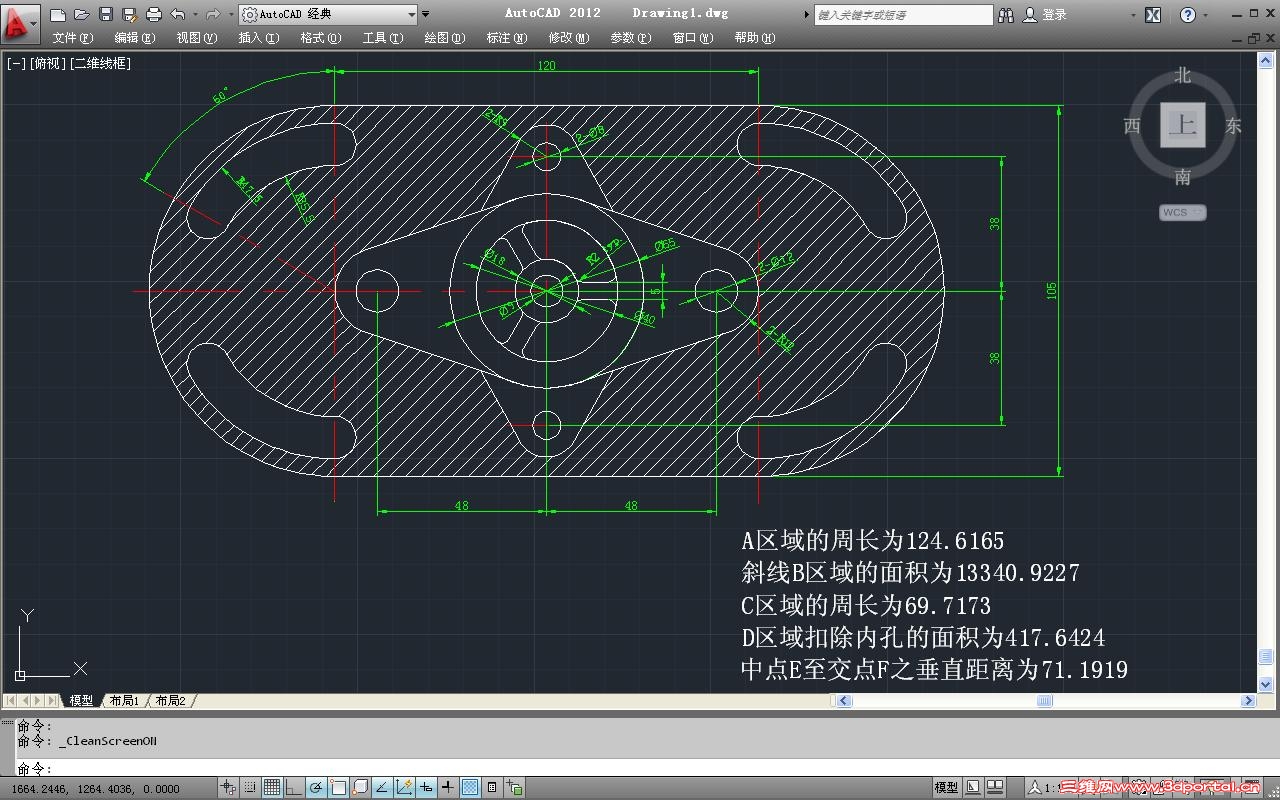Create a new drawing from Quick Access toolbar

pyautogui.click(x=58, y=14)
